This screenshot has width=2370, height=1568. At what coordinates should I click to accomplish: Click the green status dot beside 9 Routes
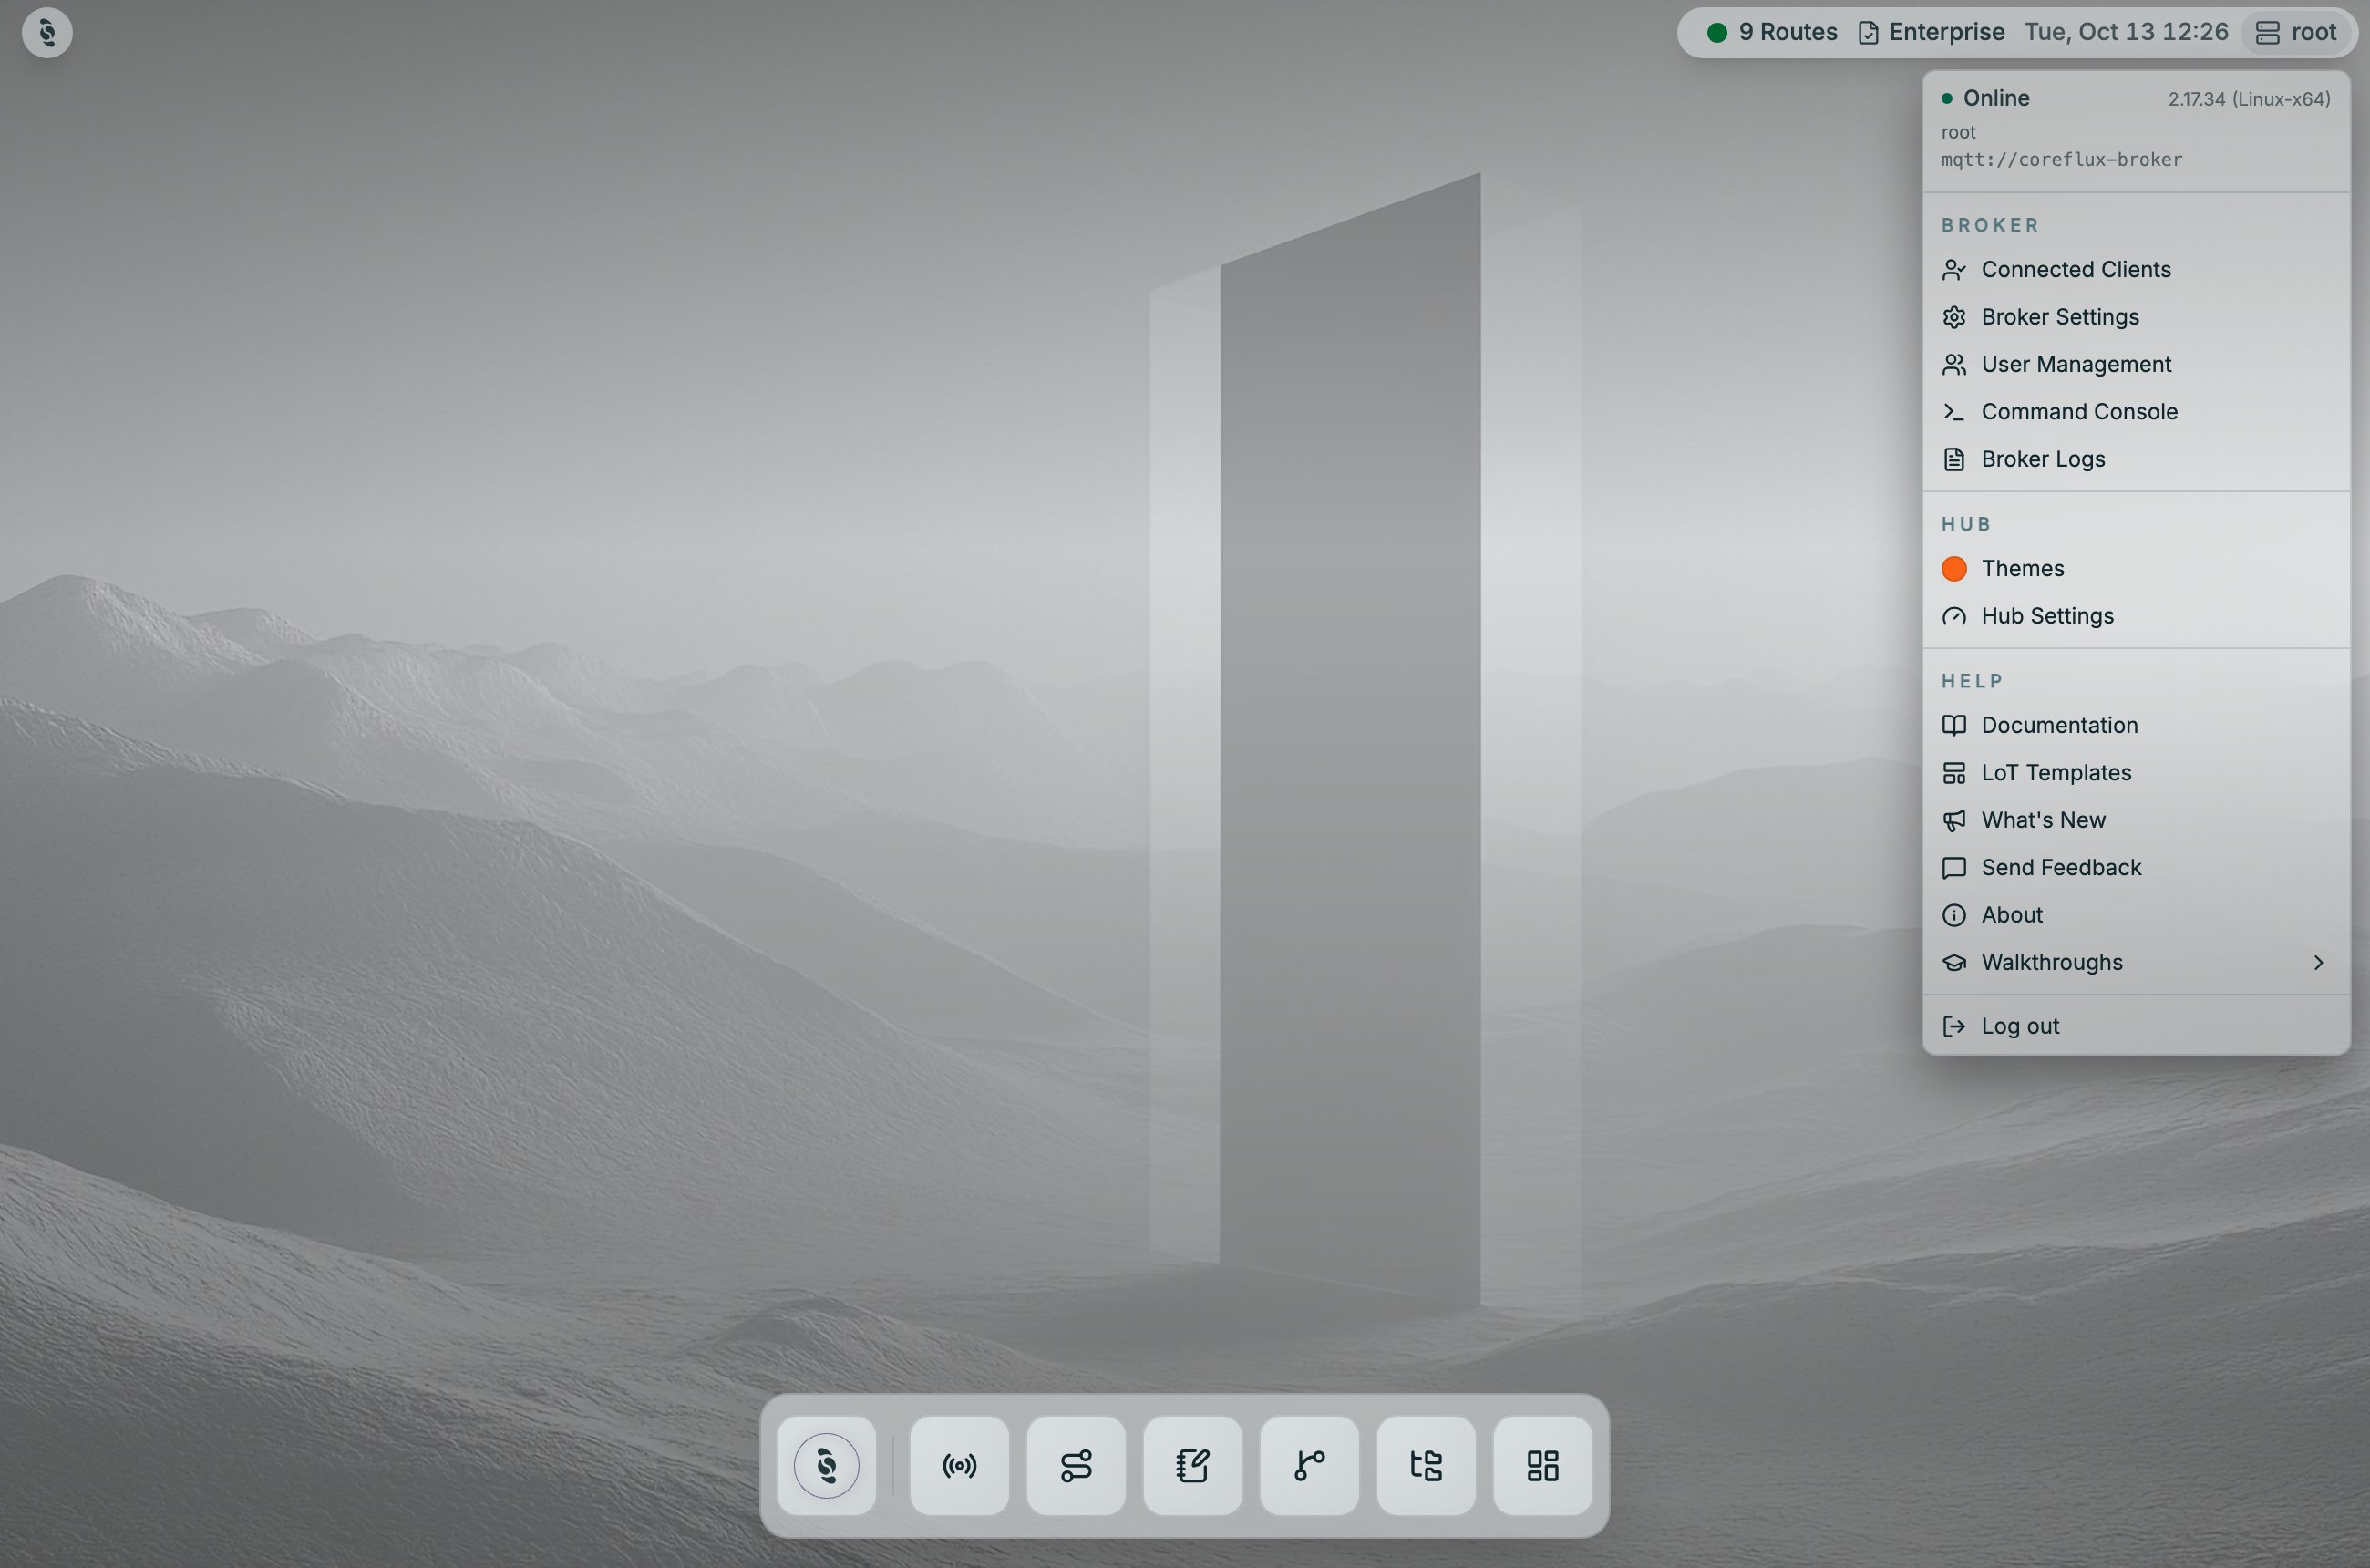point(1717,33)
